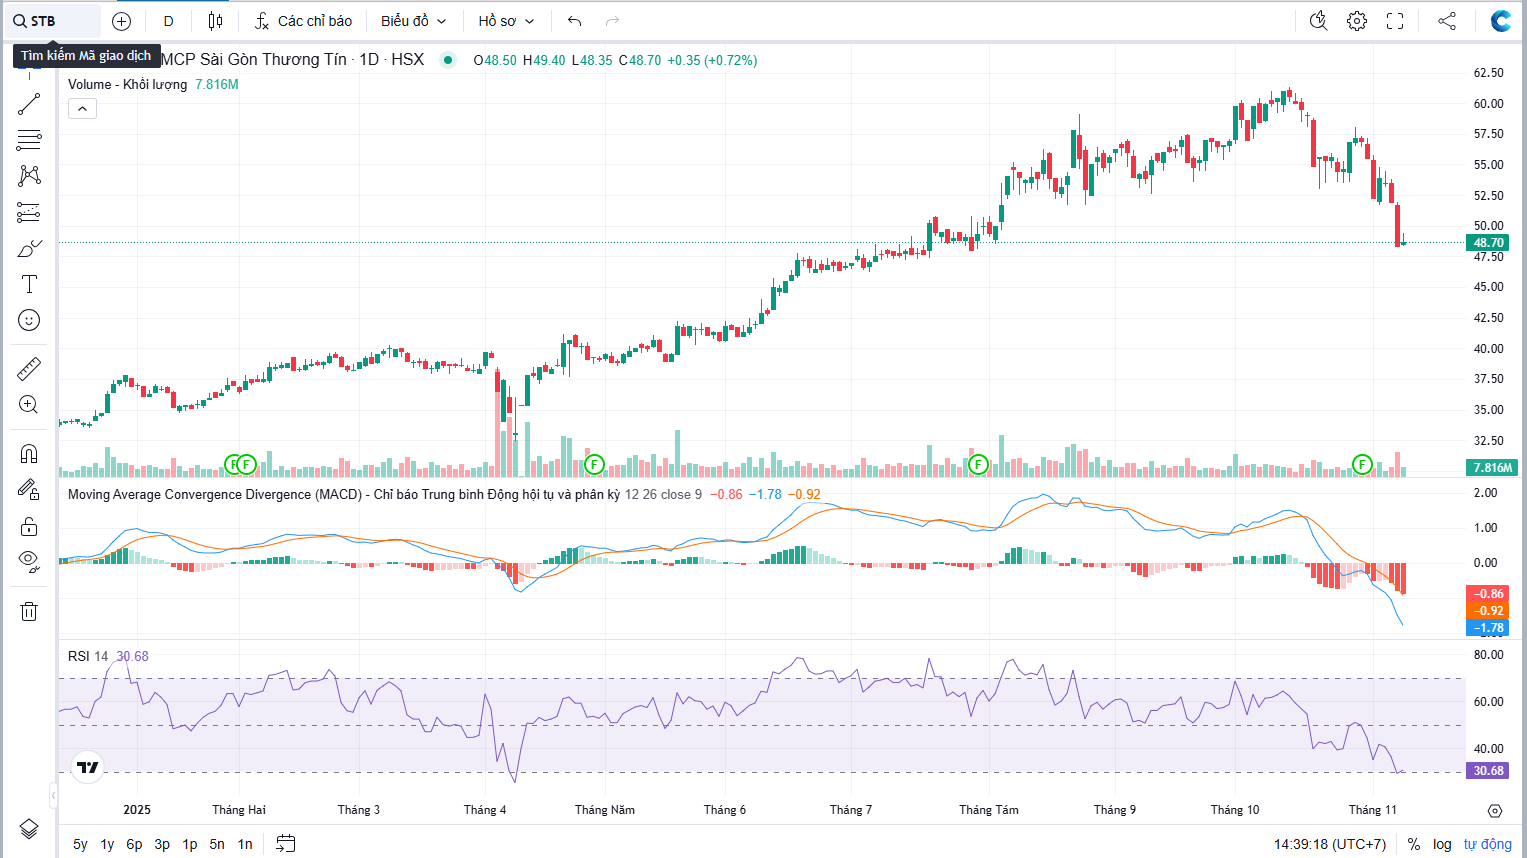Toggle lock all drawing tools
This screenshot has width=1527, height=858.
point(29,526)
